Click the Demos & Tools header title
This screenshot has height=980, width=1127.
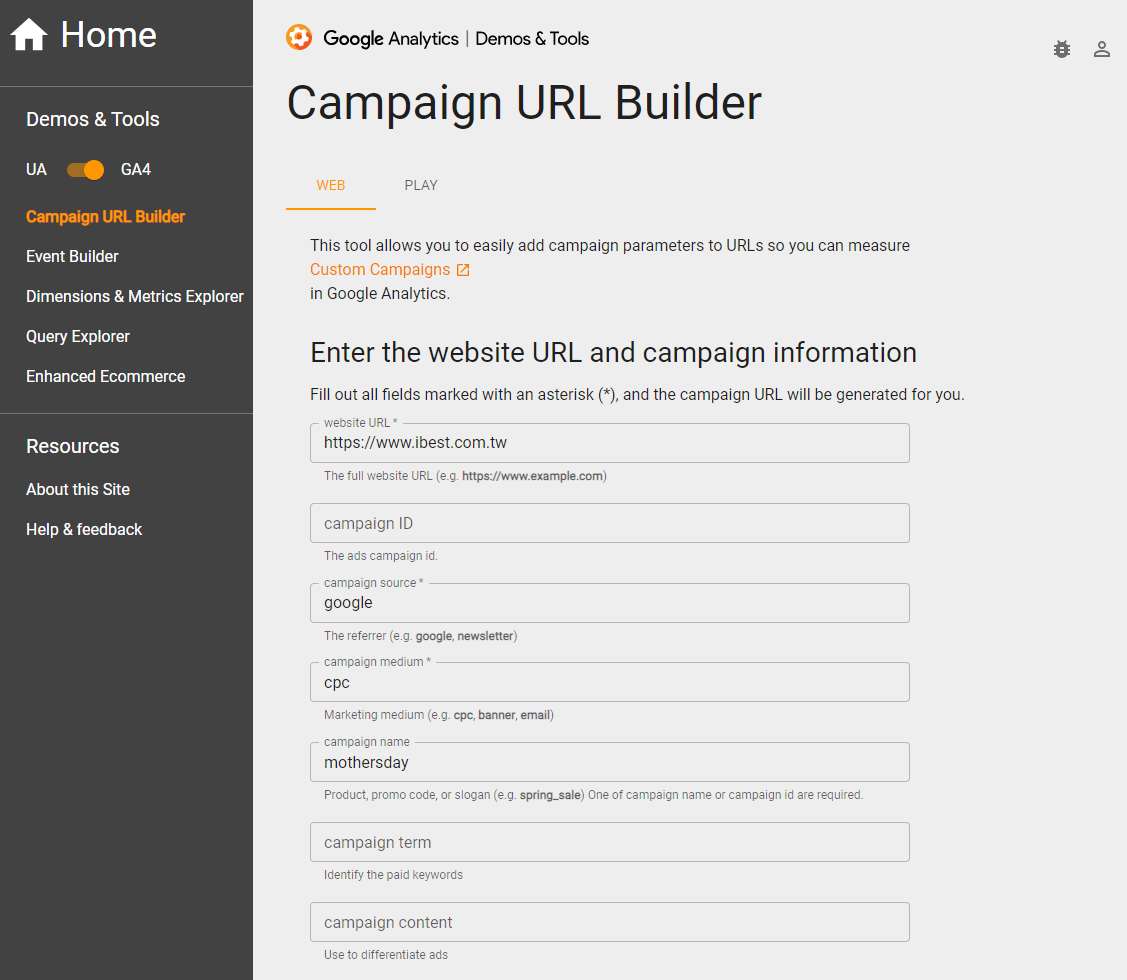coord(532,38)
